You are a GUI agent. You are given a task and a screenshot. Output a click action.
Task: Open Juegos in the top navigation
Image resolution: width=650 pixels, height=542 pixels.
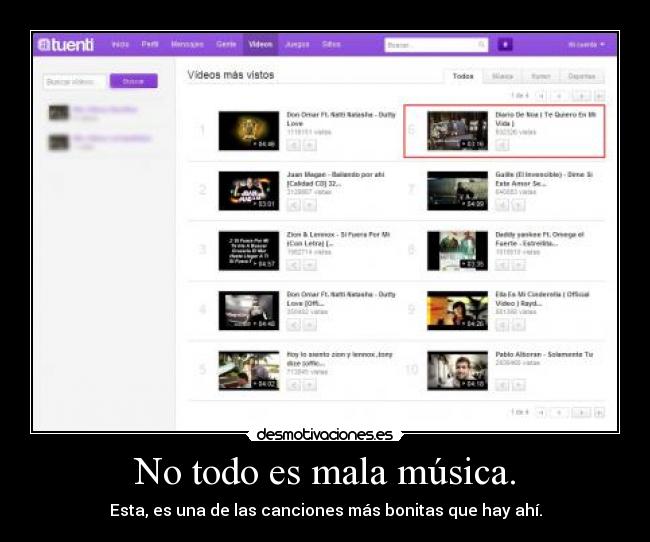click(297, 44)
